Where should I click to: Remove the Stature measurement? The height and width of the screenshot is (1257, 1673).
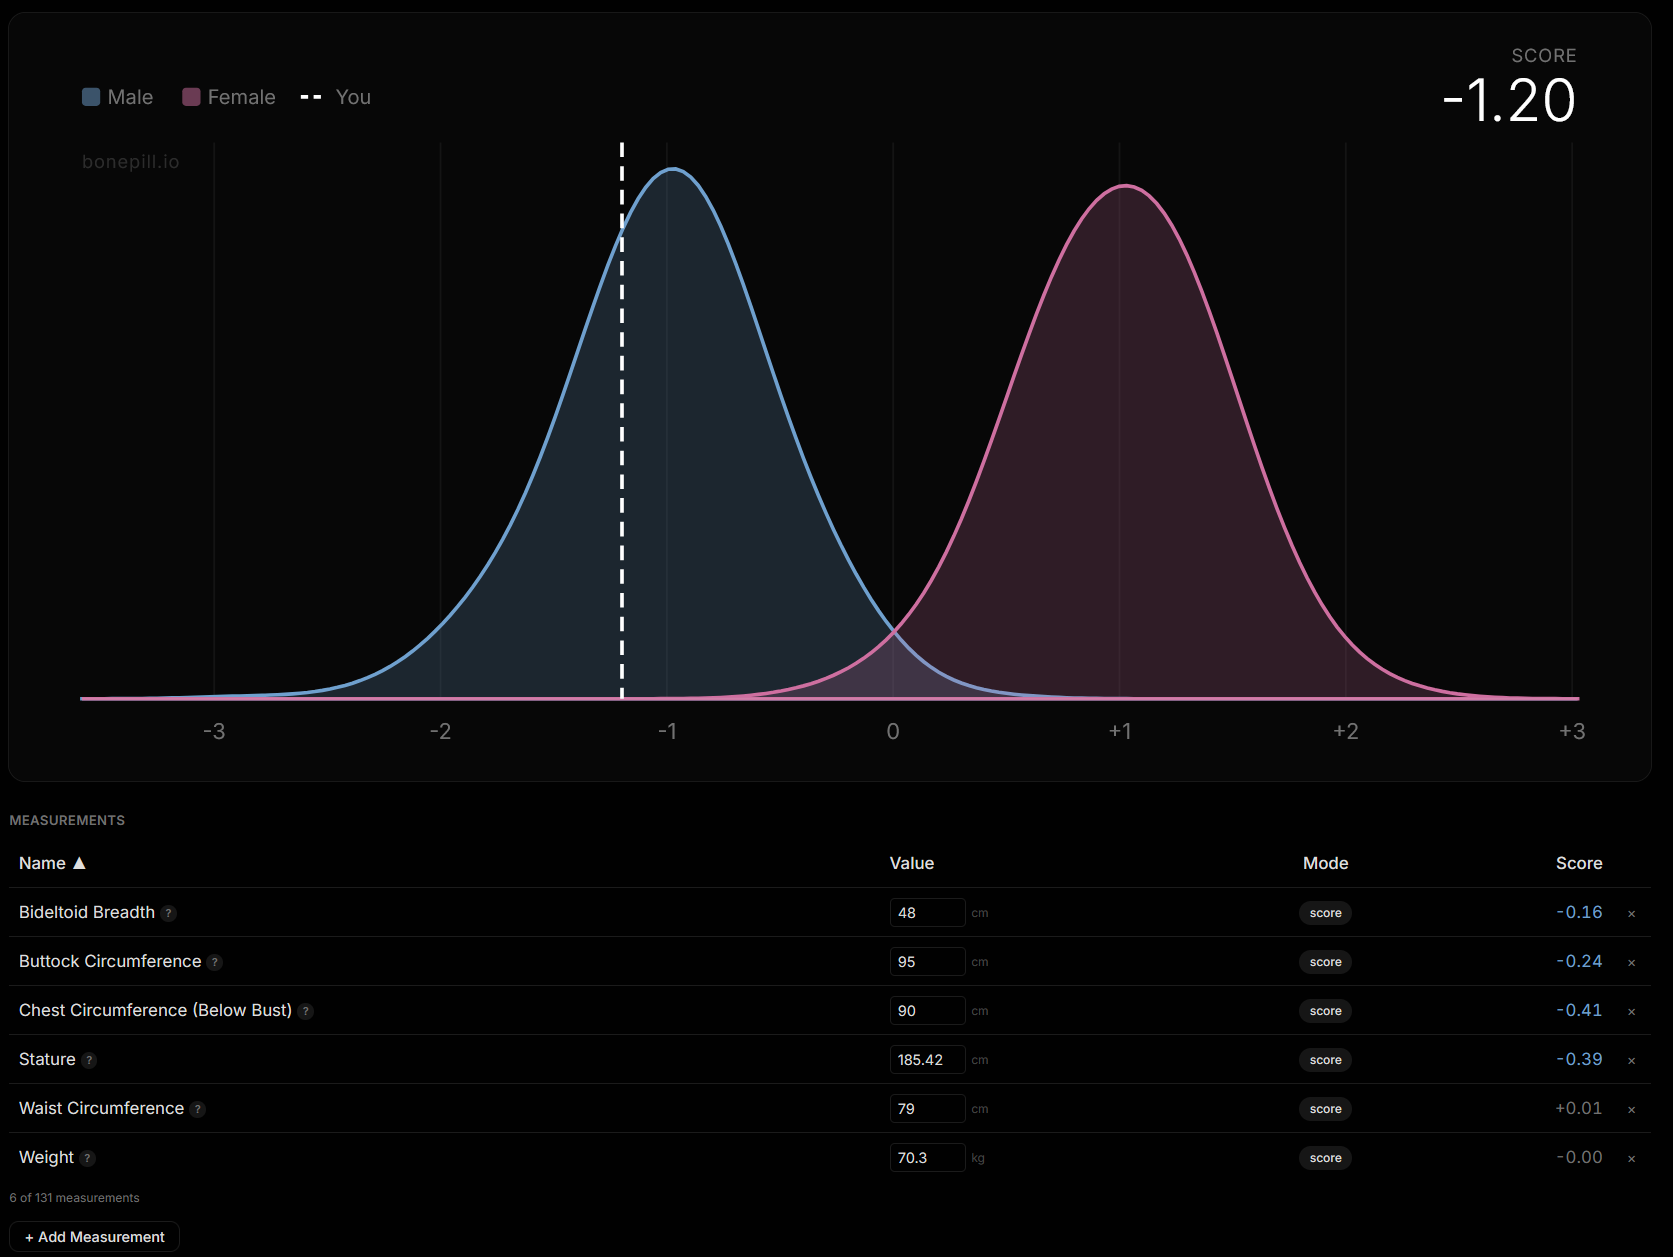[x=1631, y=1060]
